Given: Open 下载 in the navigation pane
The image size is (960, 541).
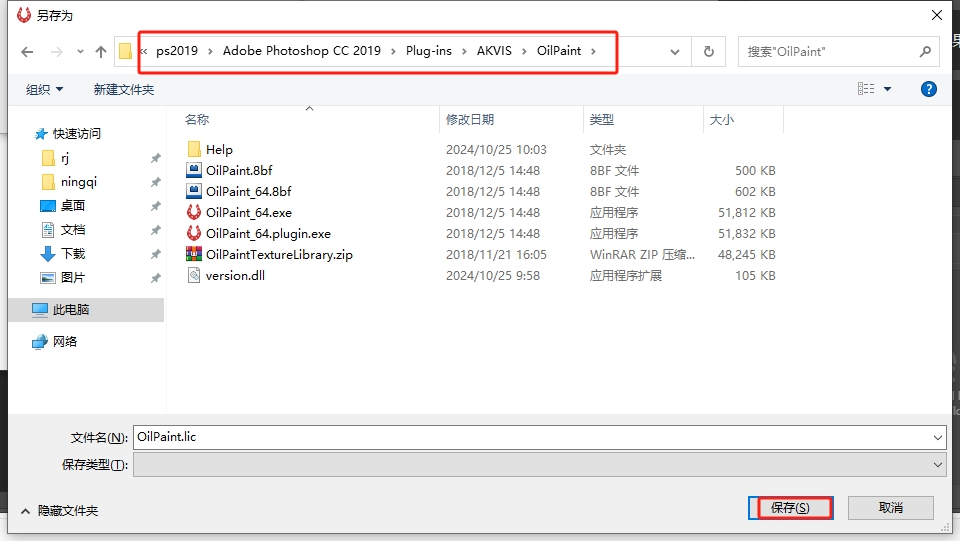Looking at the screenshot, I should [73, 253].
